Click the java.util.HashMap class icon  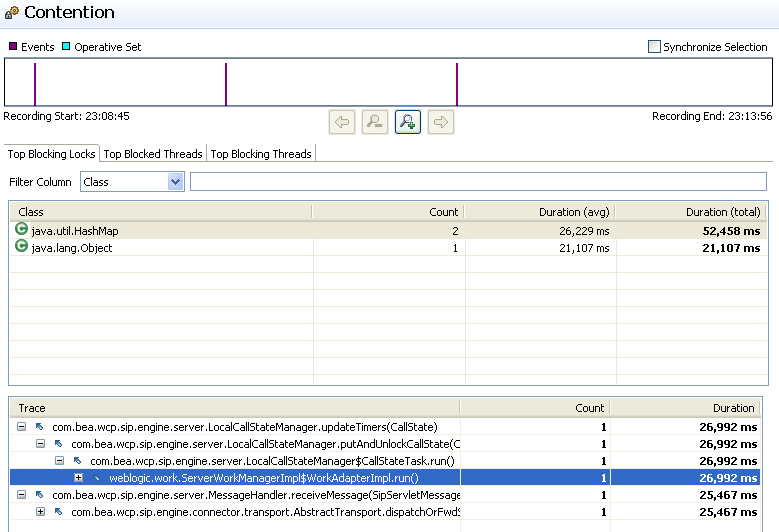click(22, 230)
